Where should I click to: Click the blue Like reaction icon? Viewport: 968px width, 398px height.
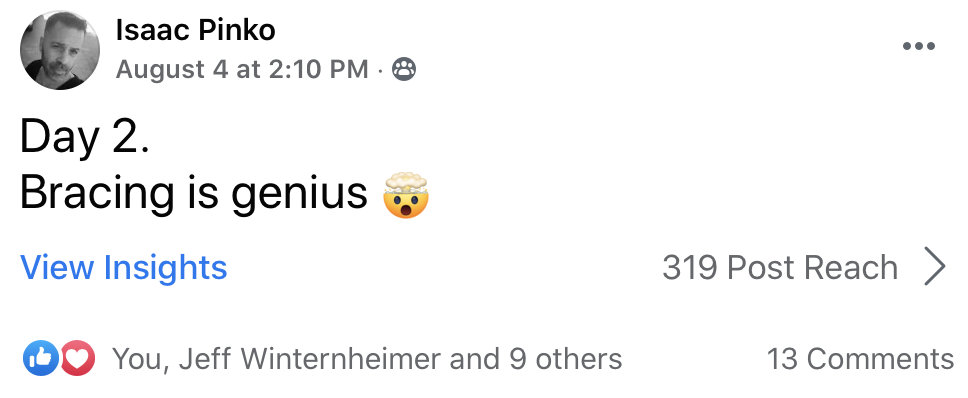(41, 358)
